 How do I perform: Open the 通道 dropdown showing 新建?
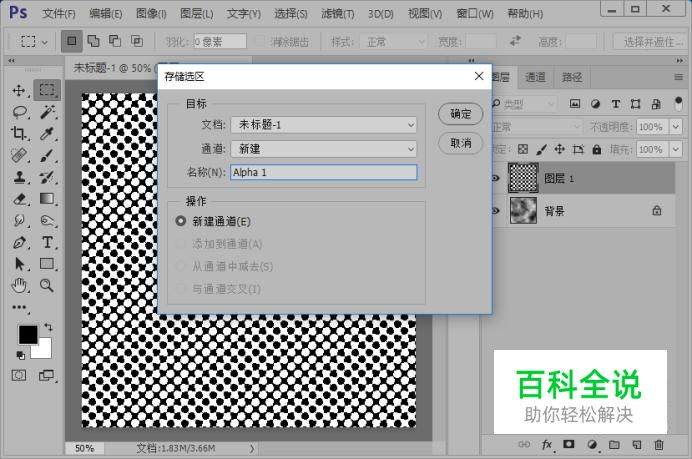click(323, 149)
